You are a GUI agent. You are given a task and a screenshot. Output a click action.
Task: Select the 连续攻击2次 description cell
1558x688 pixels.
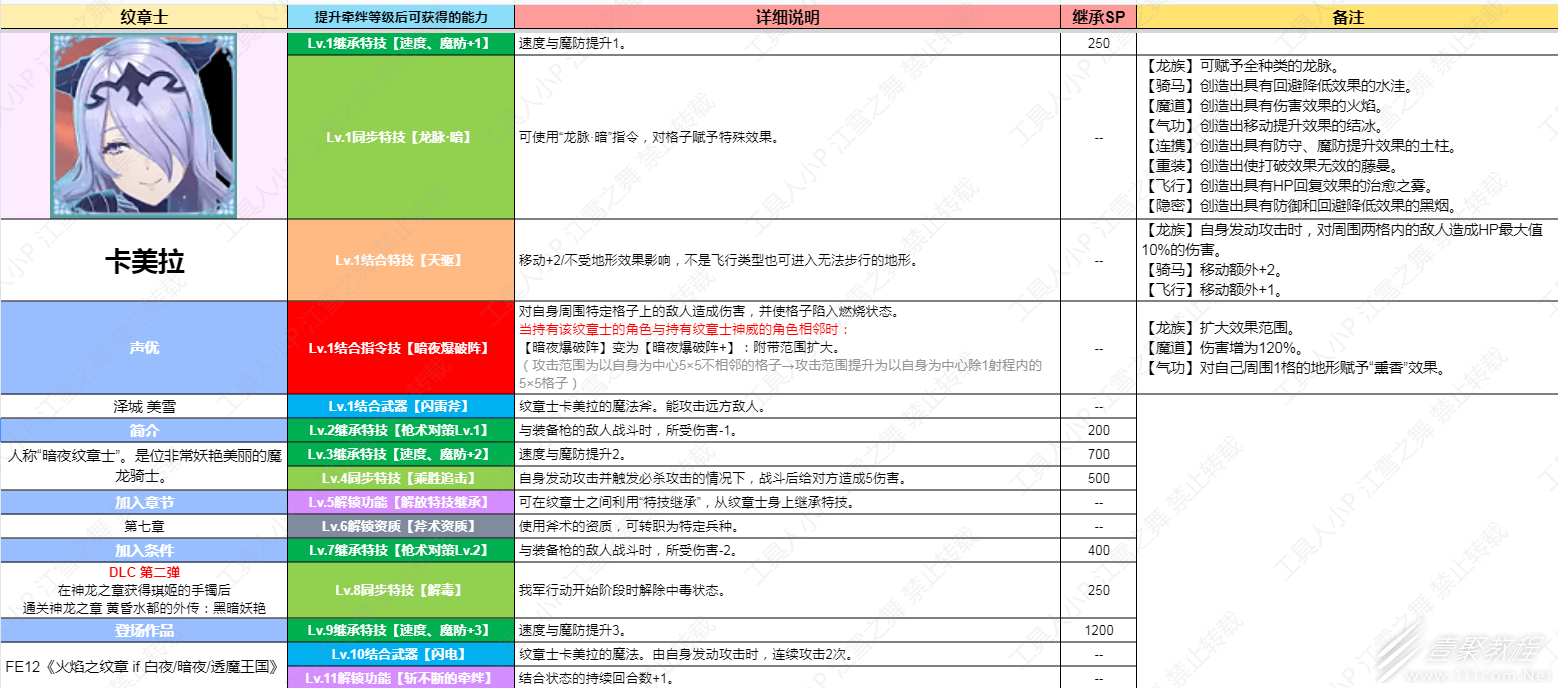point(787,654)
